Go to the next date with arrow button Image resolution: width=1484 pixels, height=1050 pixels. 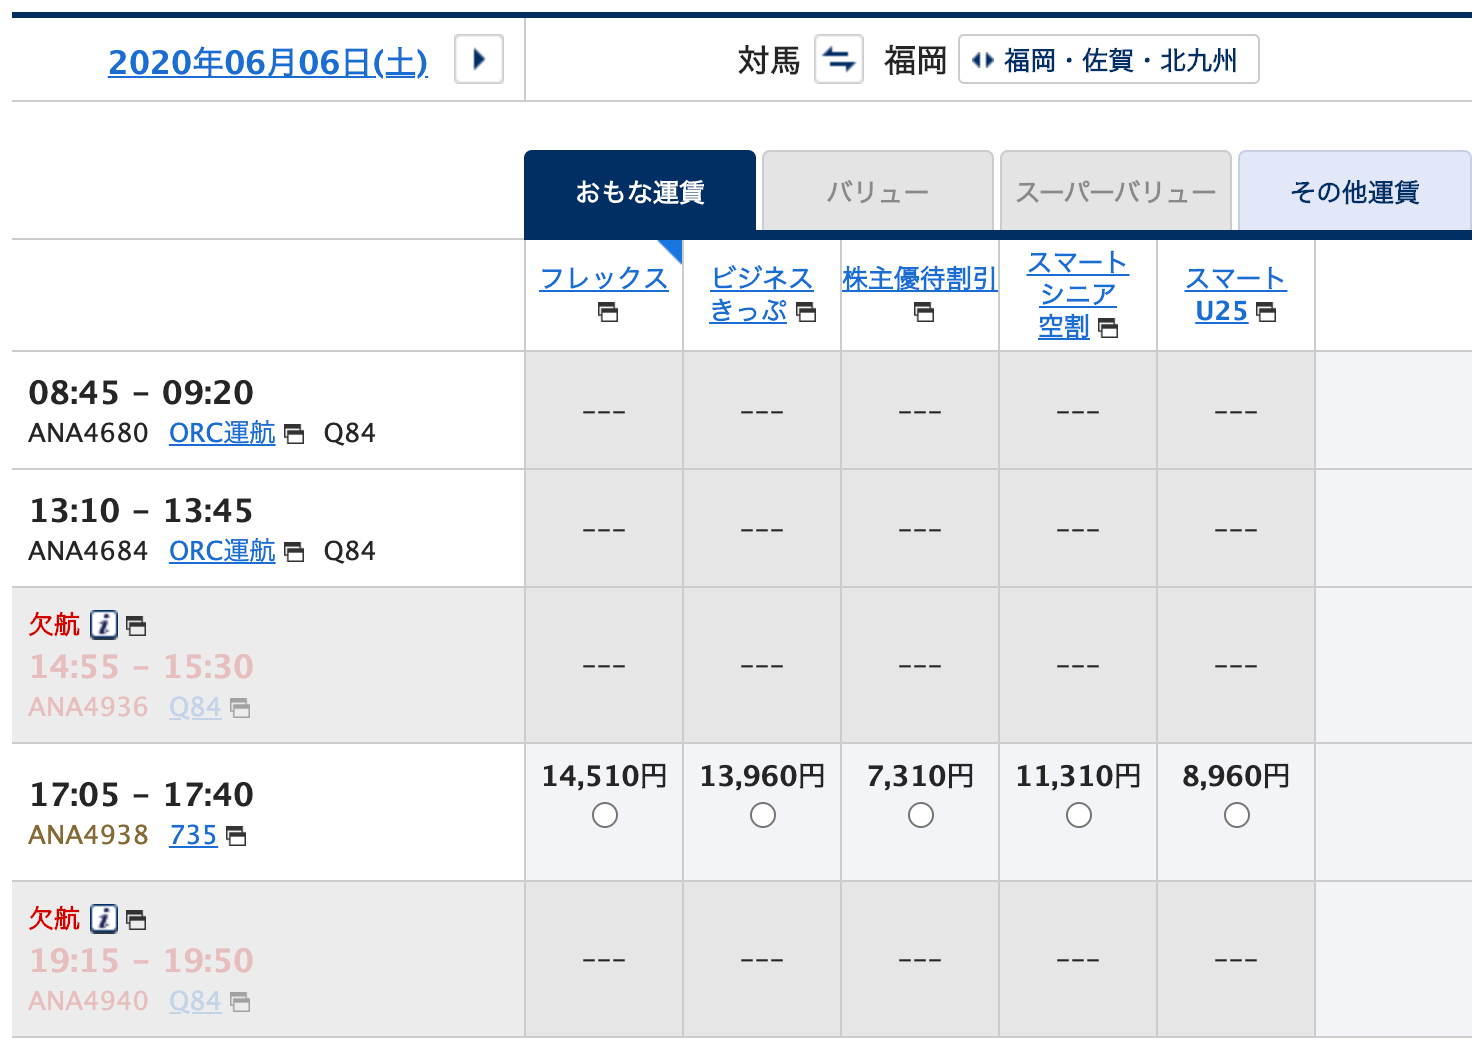coord(479,59)
